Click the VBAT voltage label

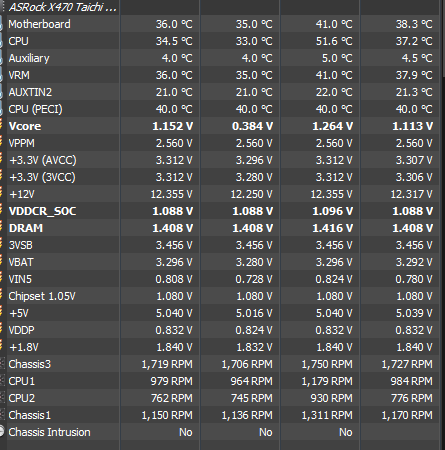pyautogui.click(x=21, y=262)
